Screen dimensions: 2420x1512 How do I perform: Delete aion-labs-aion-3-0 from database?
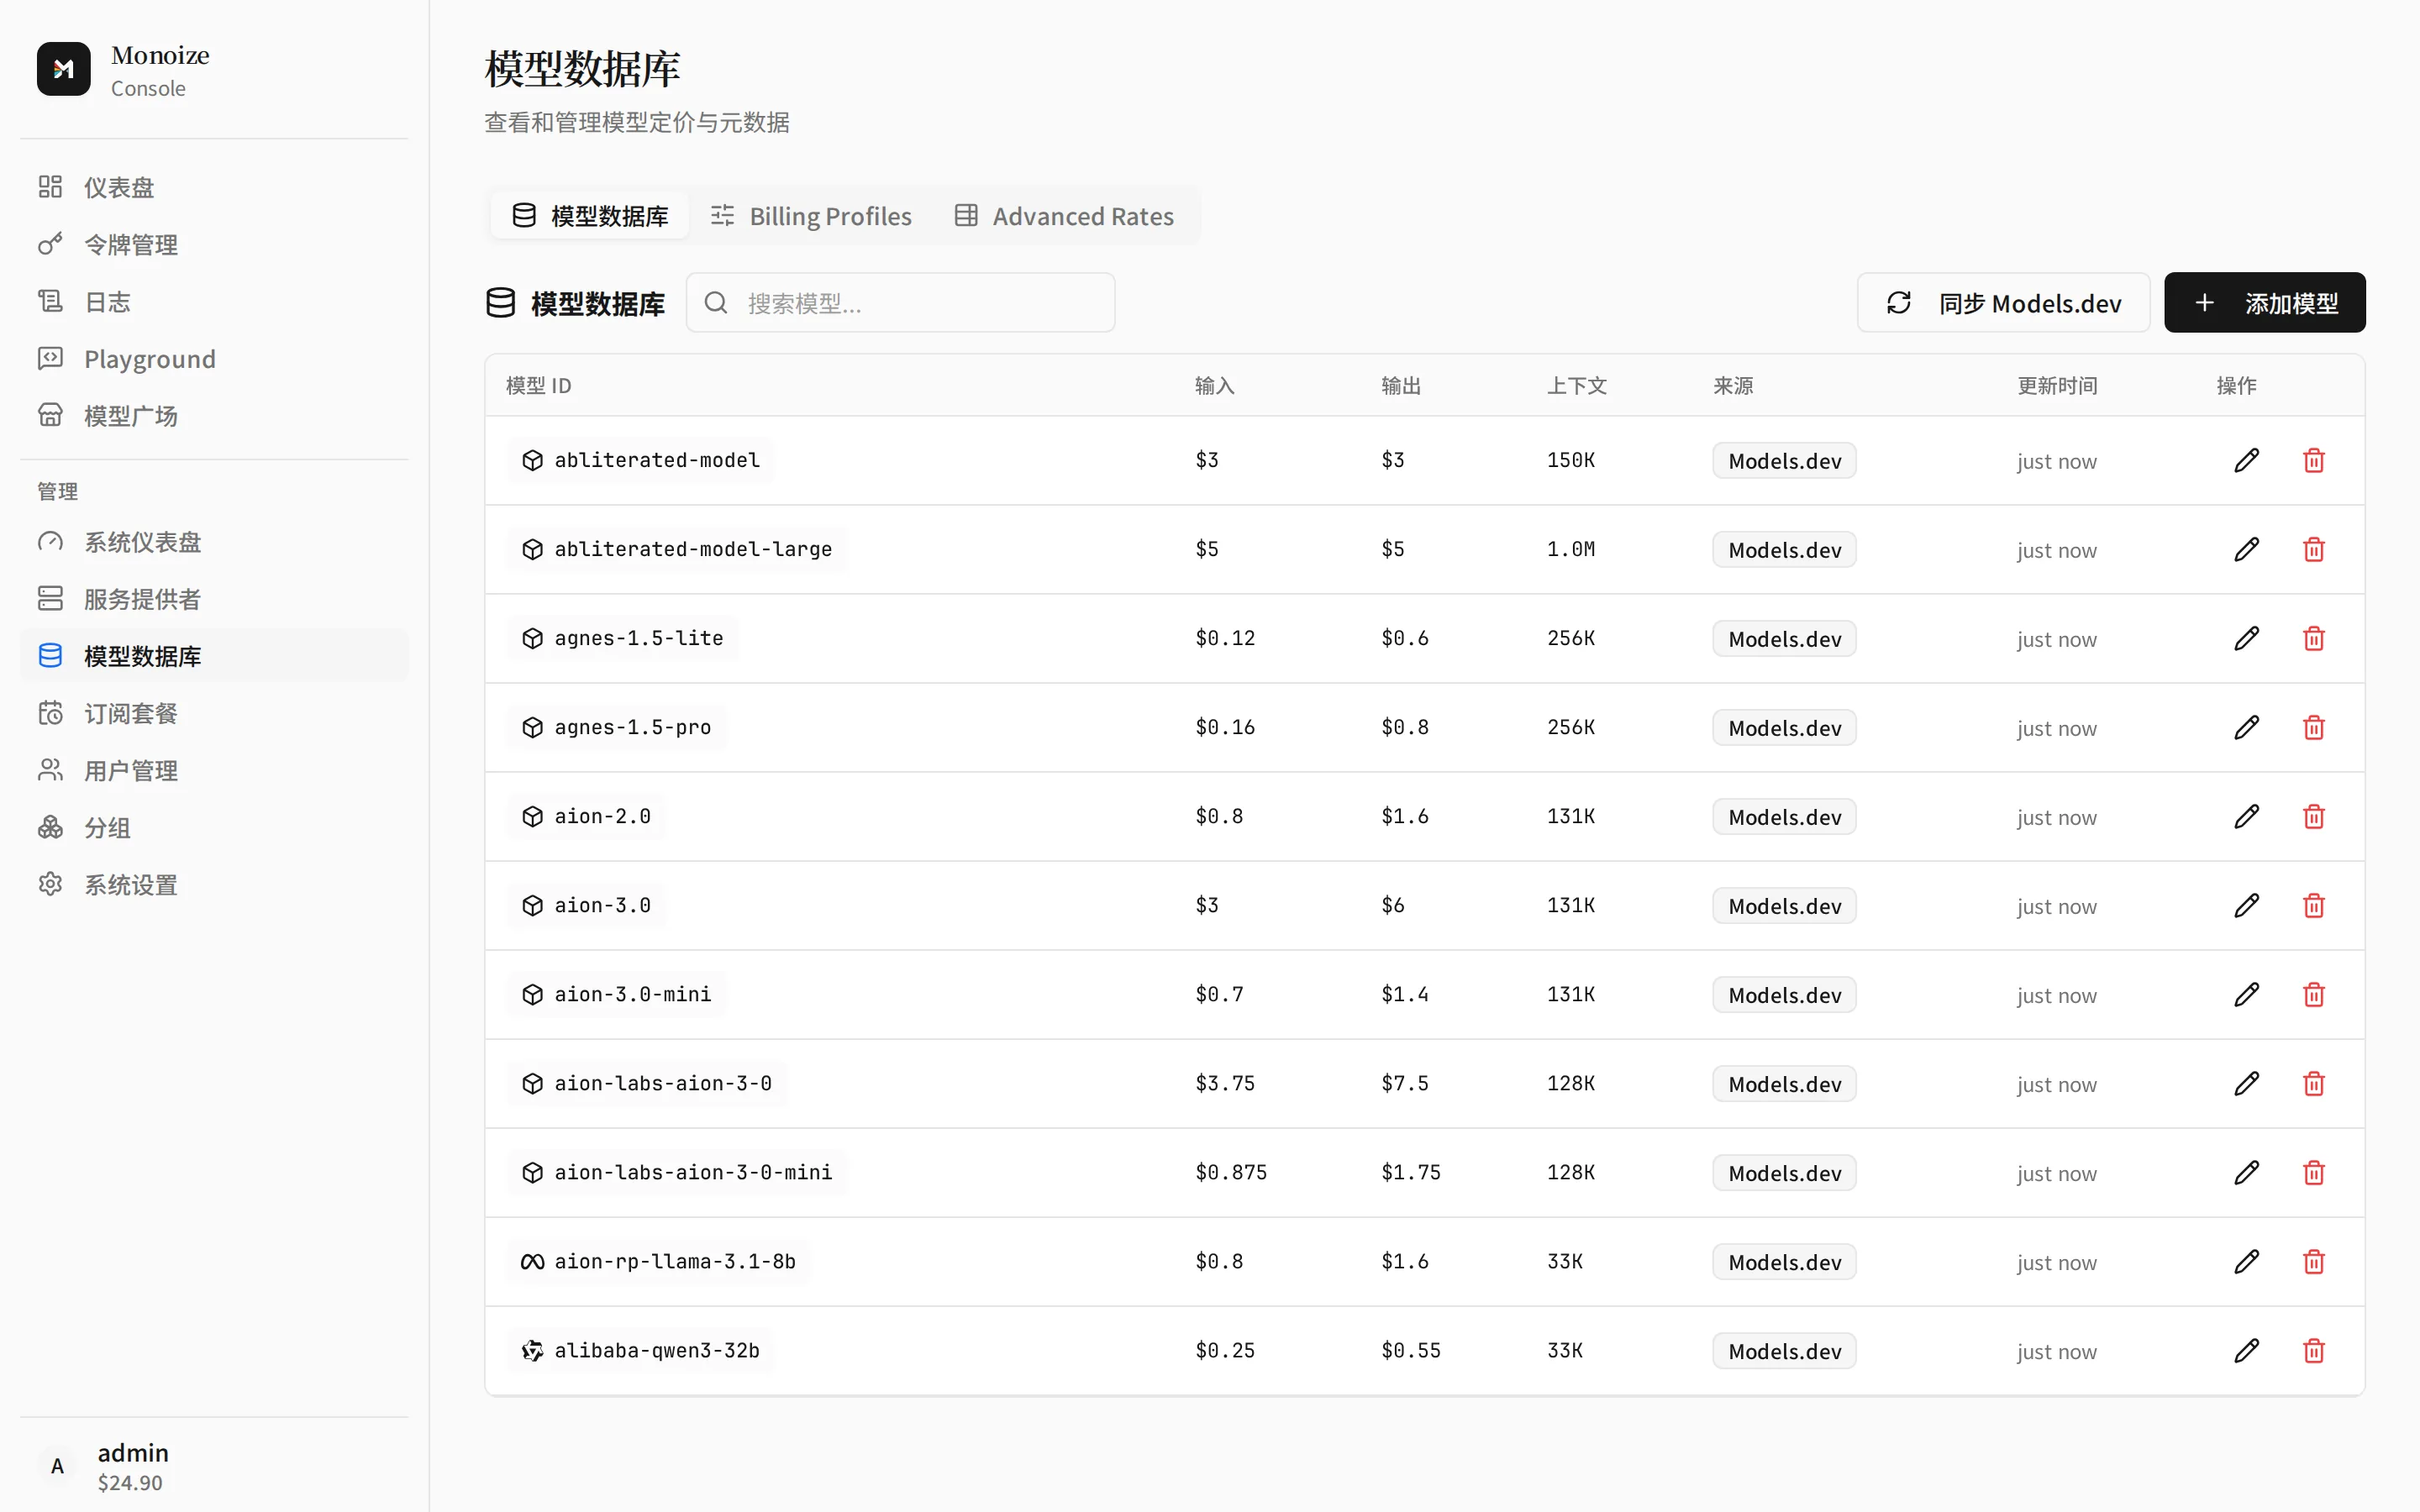2313,1083
